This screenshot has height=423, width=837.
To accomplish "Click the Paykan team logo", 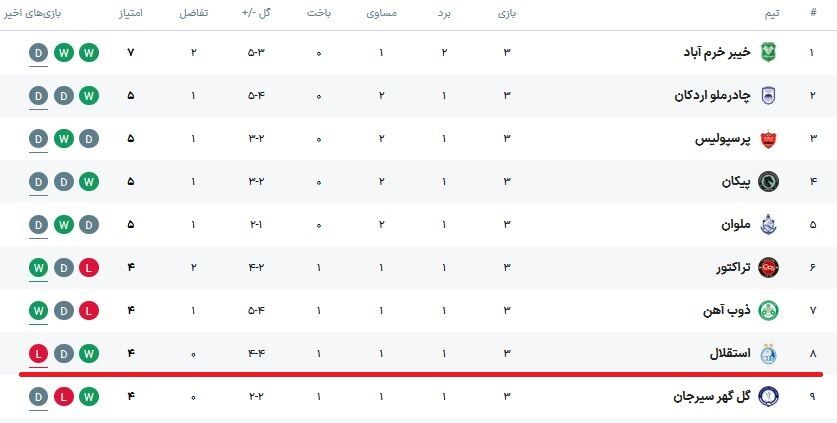I will (768, 182).
